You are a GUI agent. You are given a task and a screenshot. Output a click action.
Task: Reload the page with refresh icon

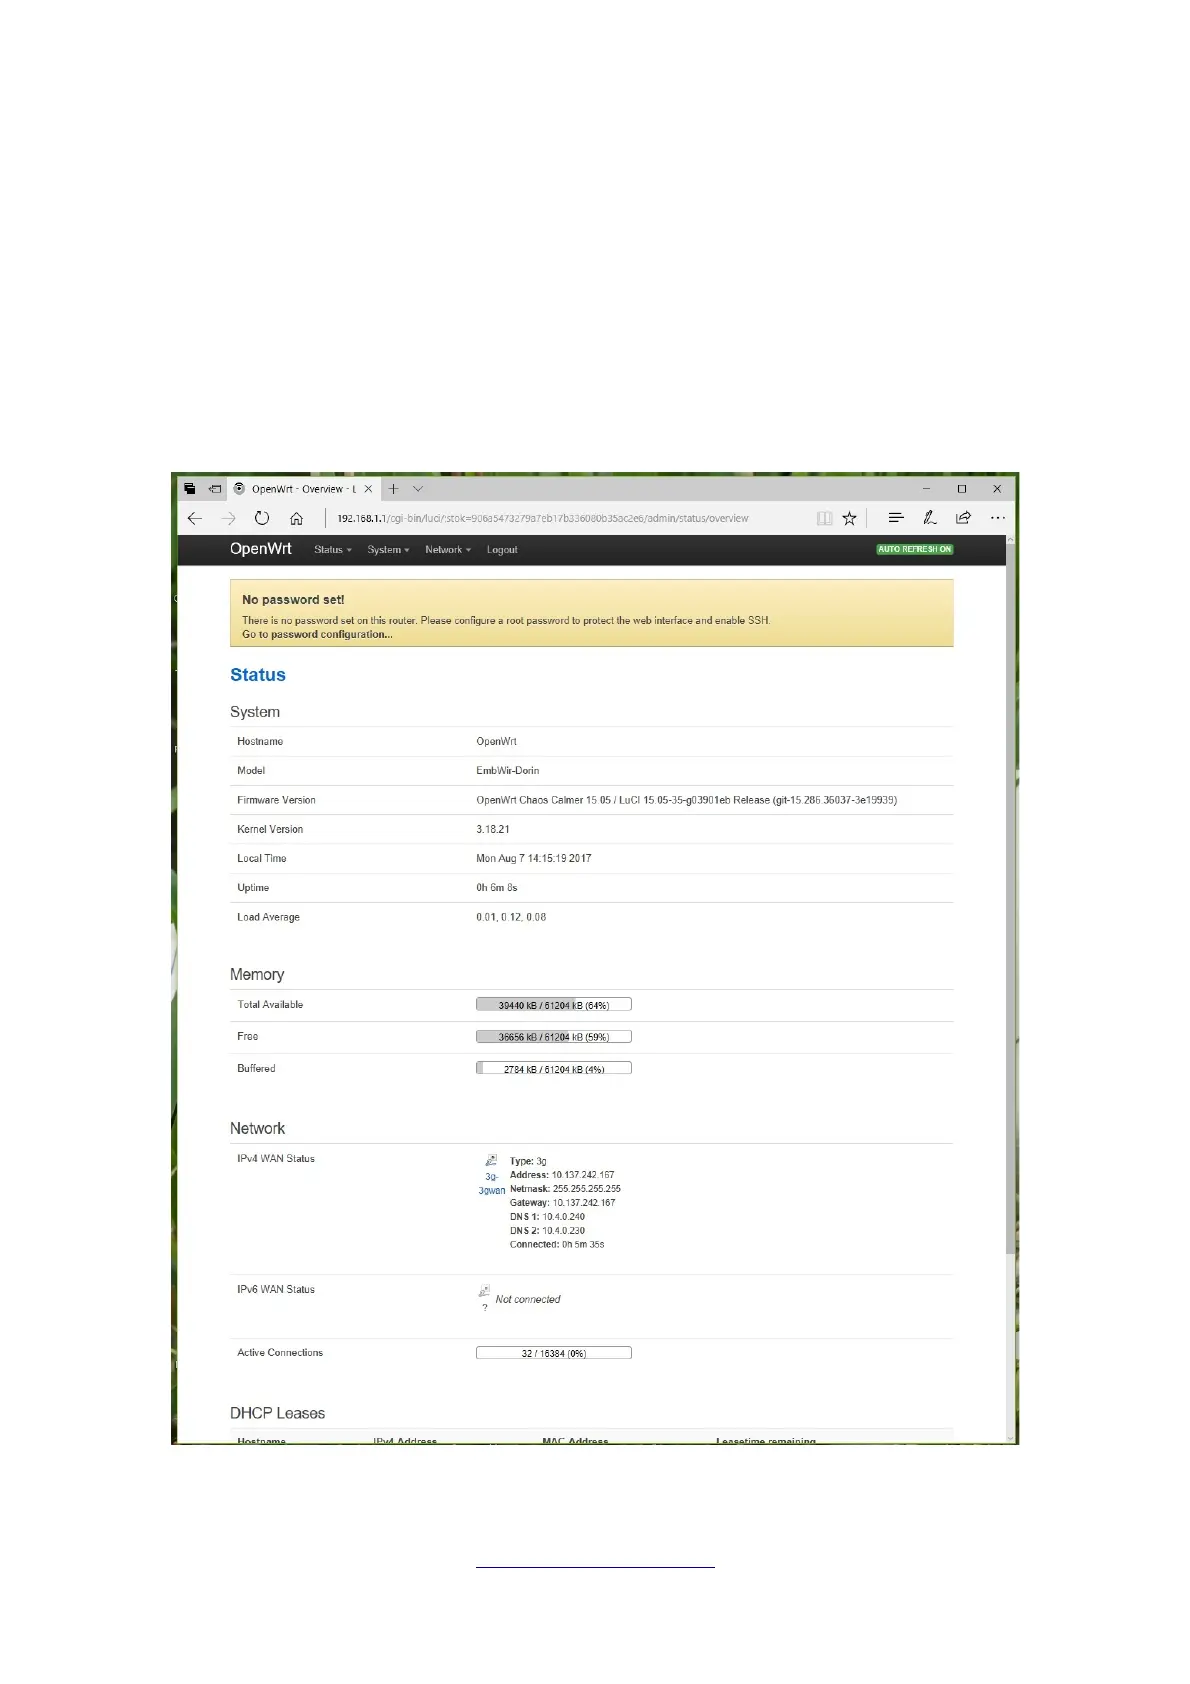click(262, 518)
